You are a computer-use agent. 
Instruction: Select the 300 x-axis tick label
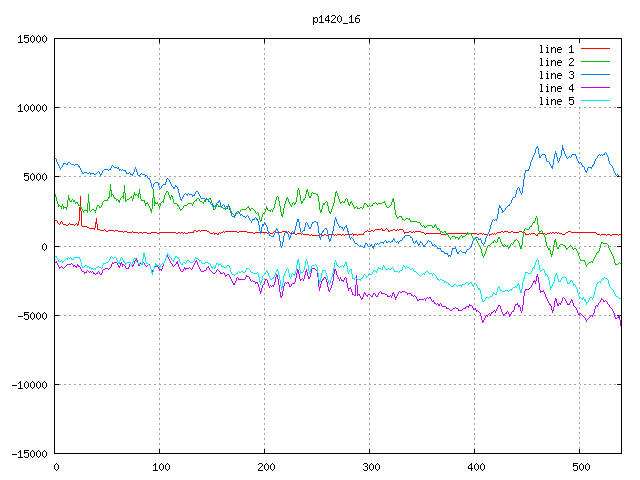[370, 467]
